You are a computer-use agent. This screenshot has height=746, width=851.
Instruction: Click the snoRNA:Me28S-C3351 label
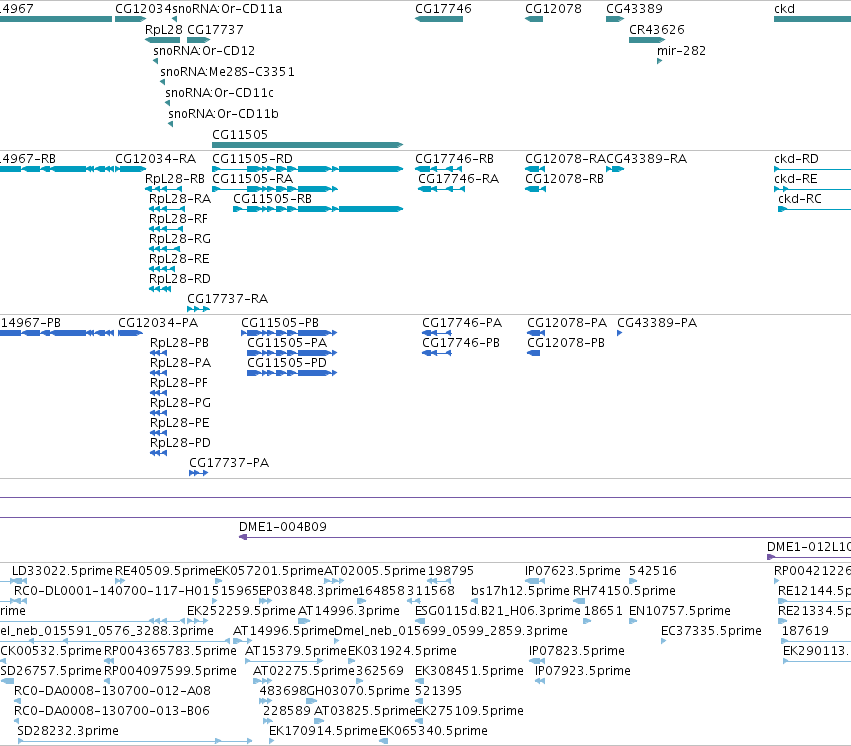click(227, 72)
